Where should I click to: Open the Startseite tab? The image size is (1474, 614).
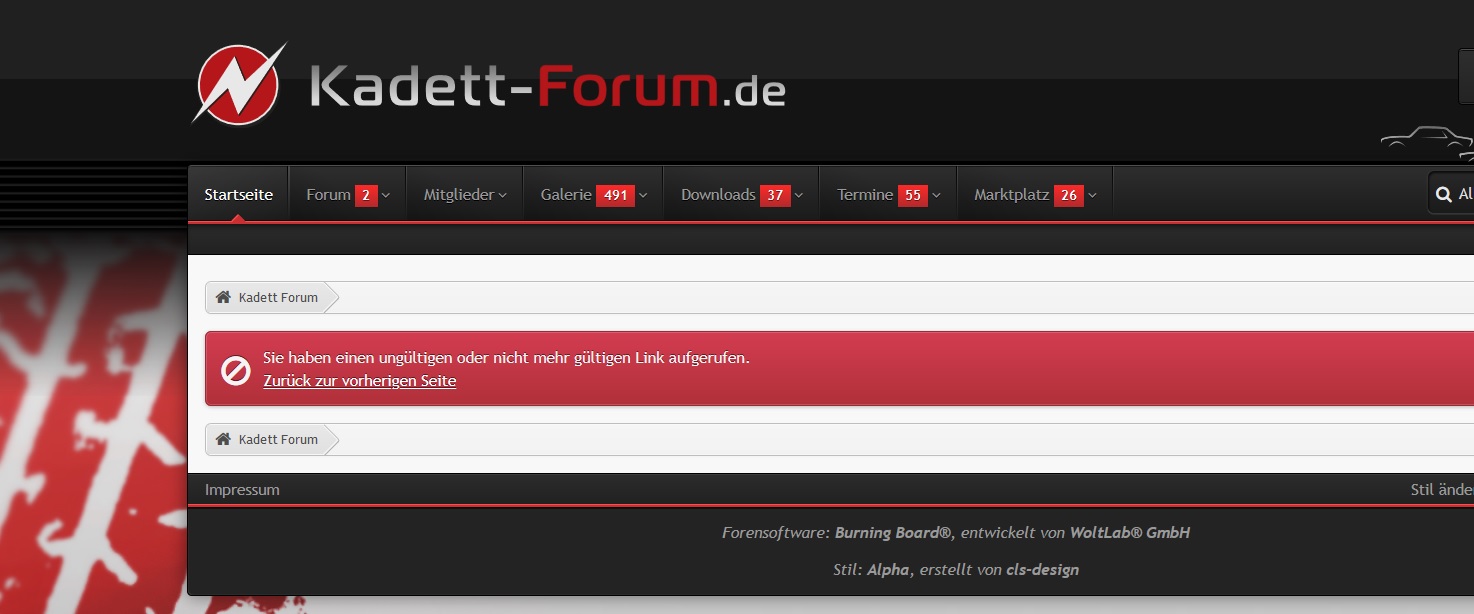(x=239, y=195)
